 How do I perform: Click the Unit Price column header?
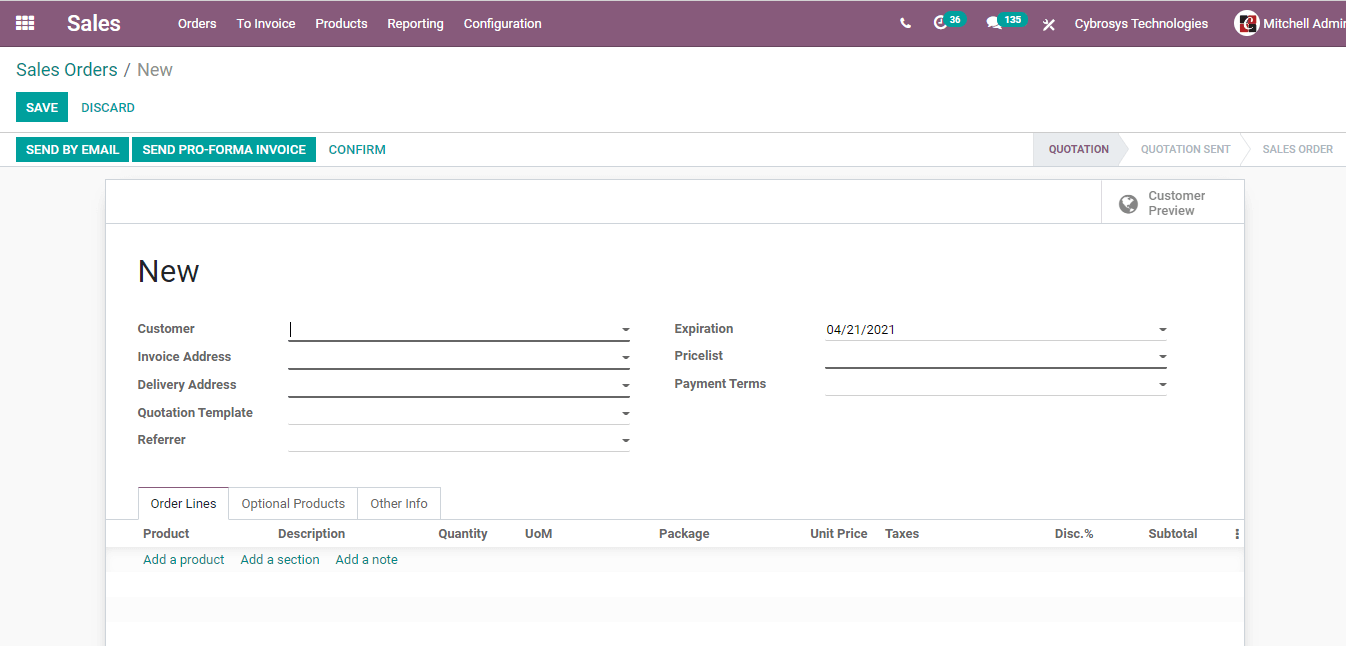(839, 534)
